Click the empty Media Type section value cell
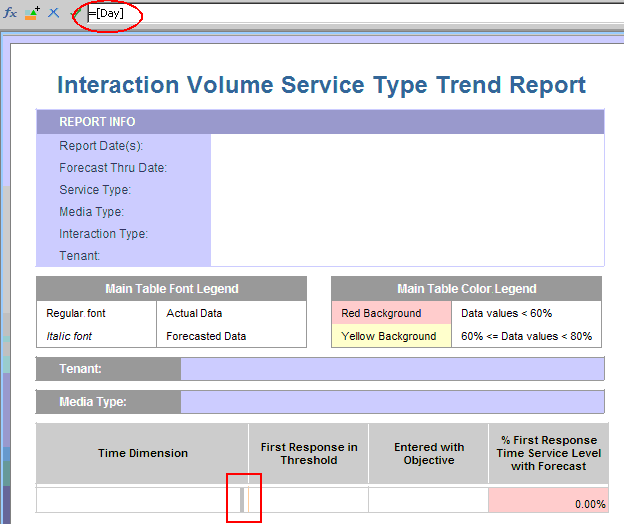 coord(392,402)
